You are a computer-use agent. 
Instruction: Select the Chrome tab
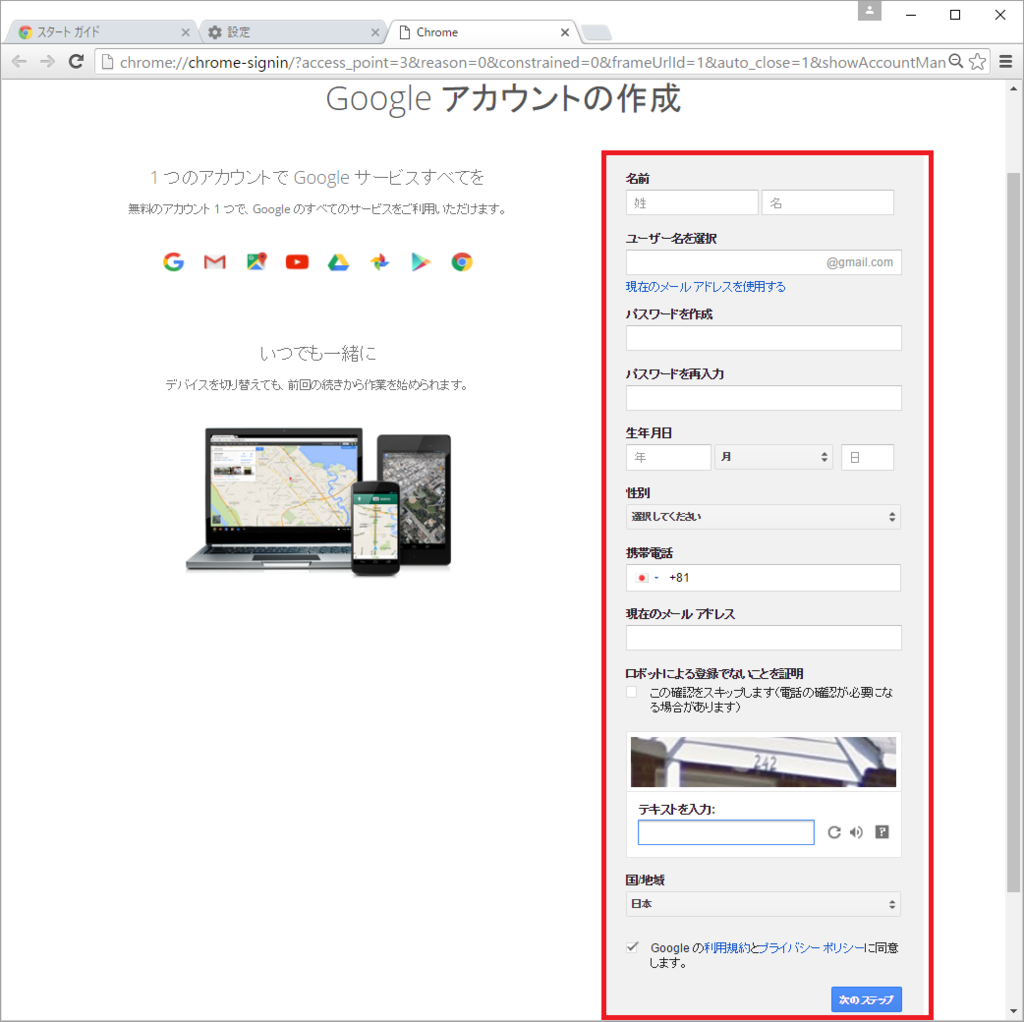point(483,32)
